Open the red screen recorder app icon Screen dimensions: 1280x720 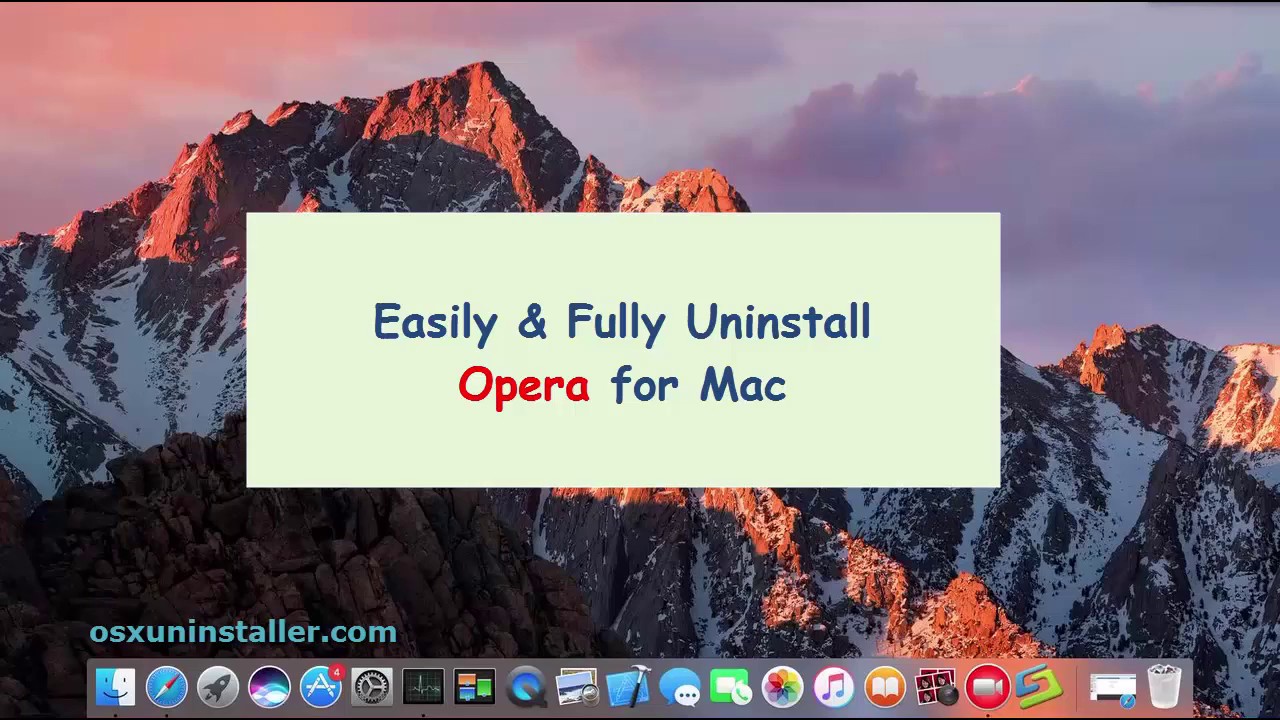pyautogui.click(x=987, y=687)
